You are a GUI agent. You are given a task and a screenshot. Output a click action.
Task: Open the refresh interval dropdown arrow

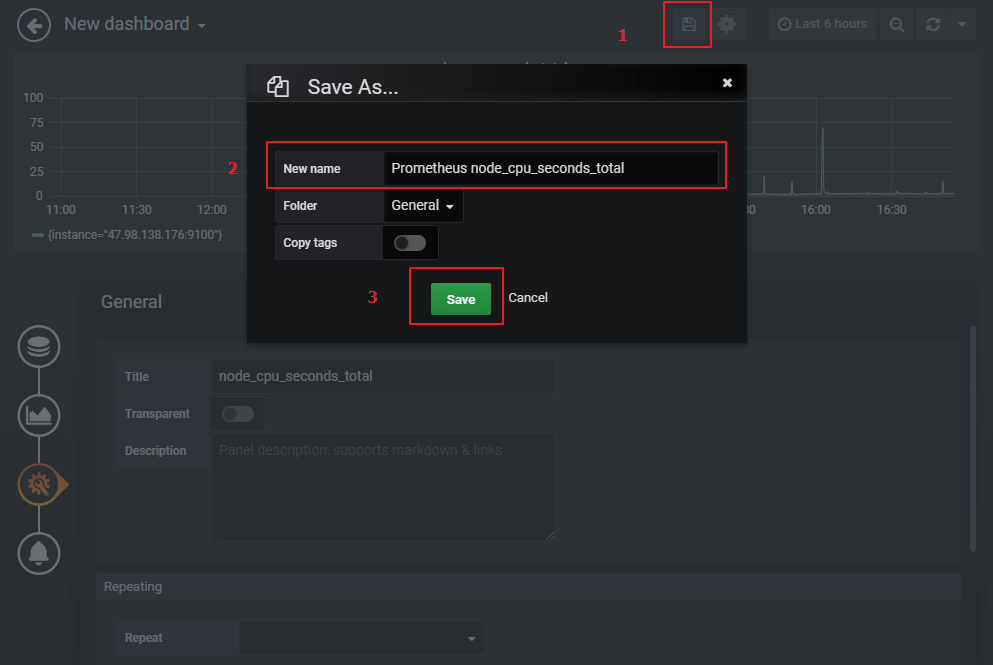(961, 25)
